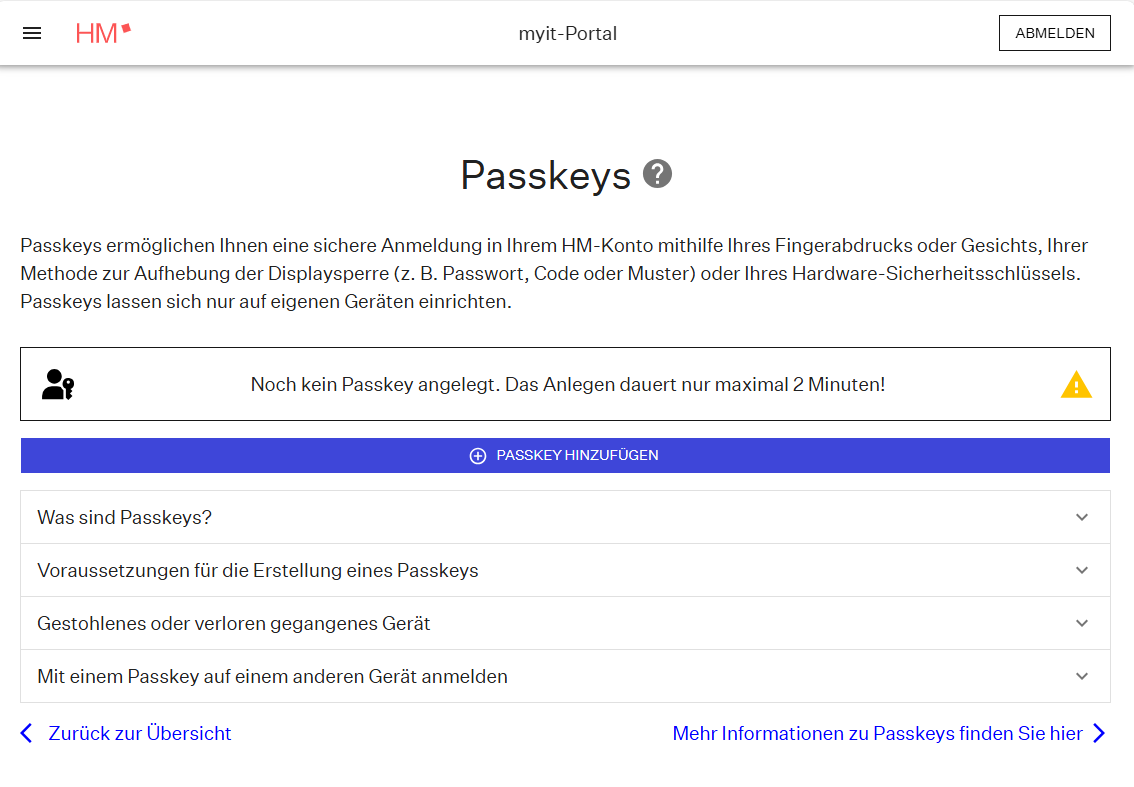Screen dimensions: 1134x787
Task: Follow the Zurück zur Übersicht link
Action: coord(140,733)
